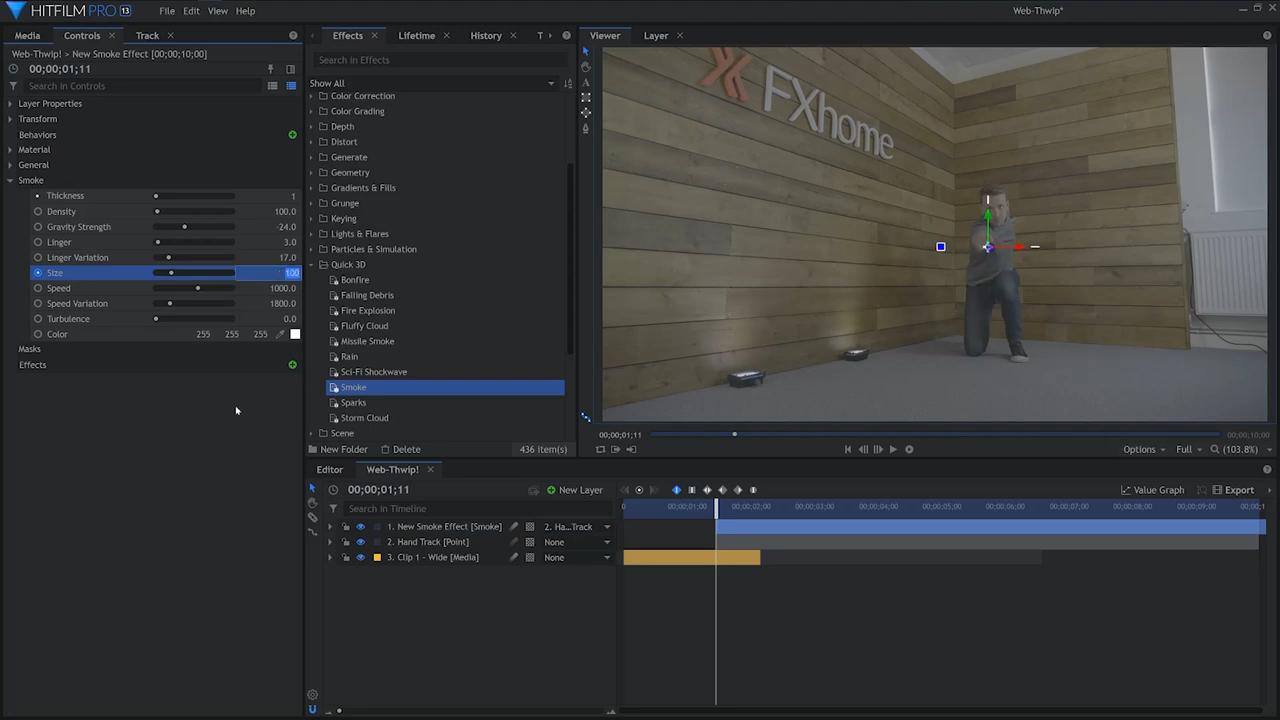1280x720 pixels.
Task: Click the Export button in timeline
Action: point(1233,490)
